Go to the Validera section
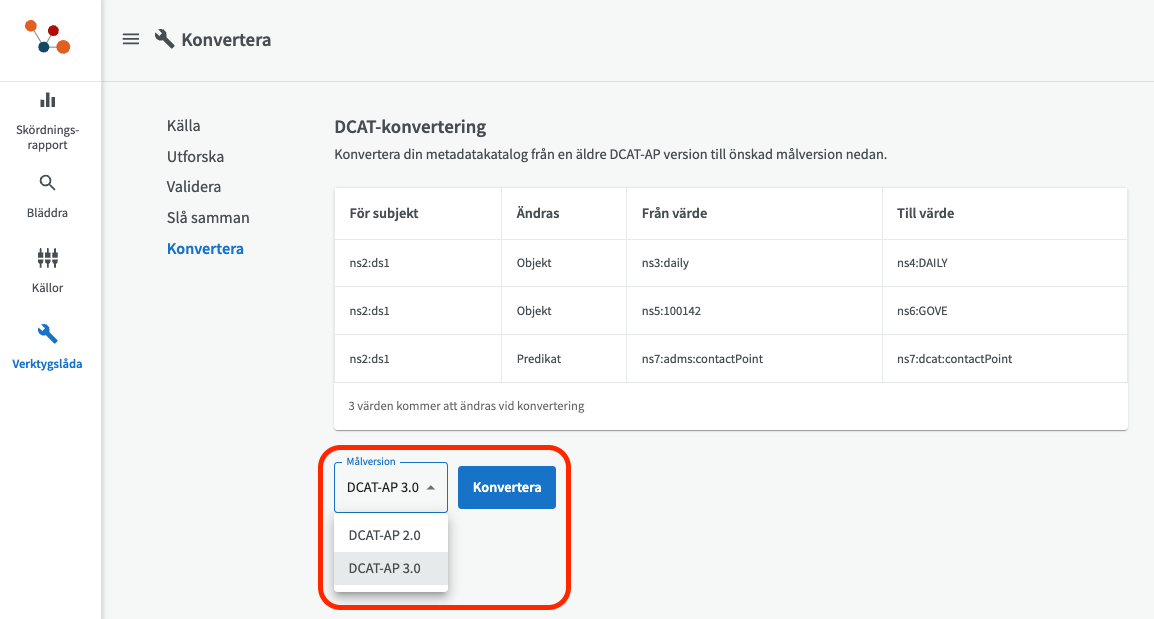This screenshot has height=619, width=1154. [194, 187]
